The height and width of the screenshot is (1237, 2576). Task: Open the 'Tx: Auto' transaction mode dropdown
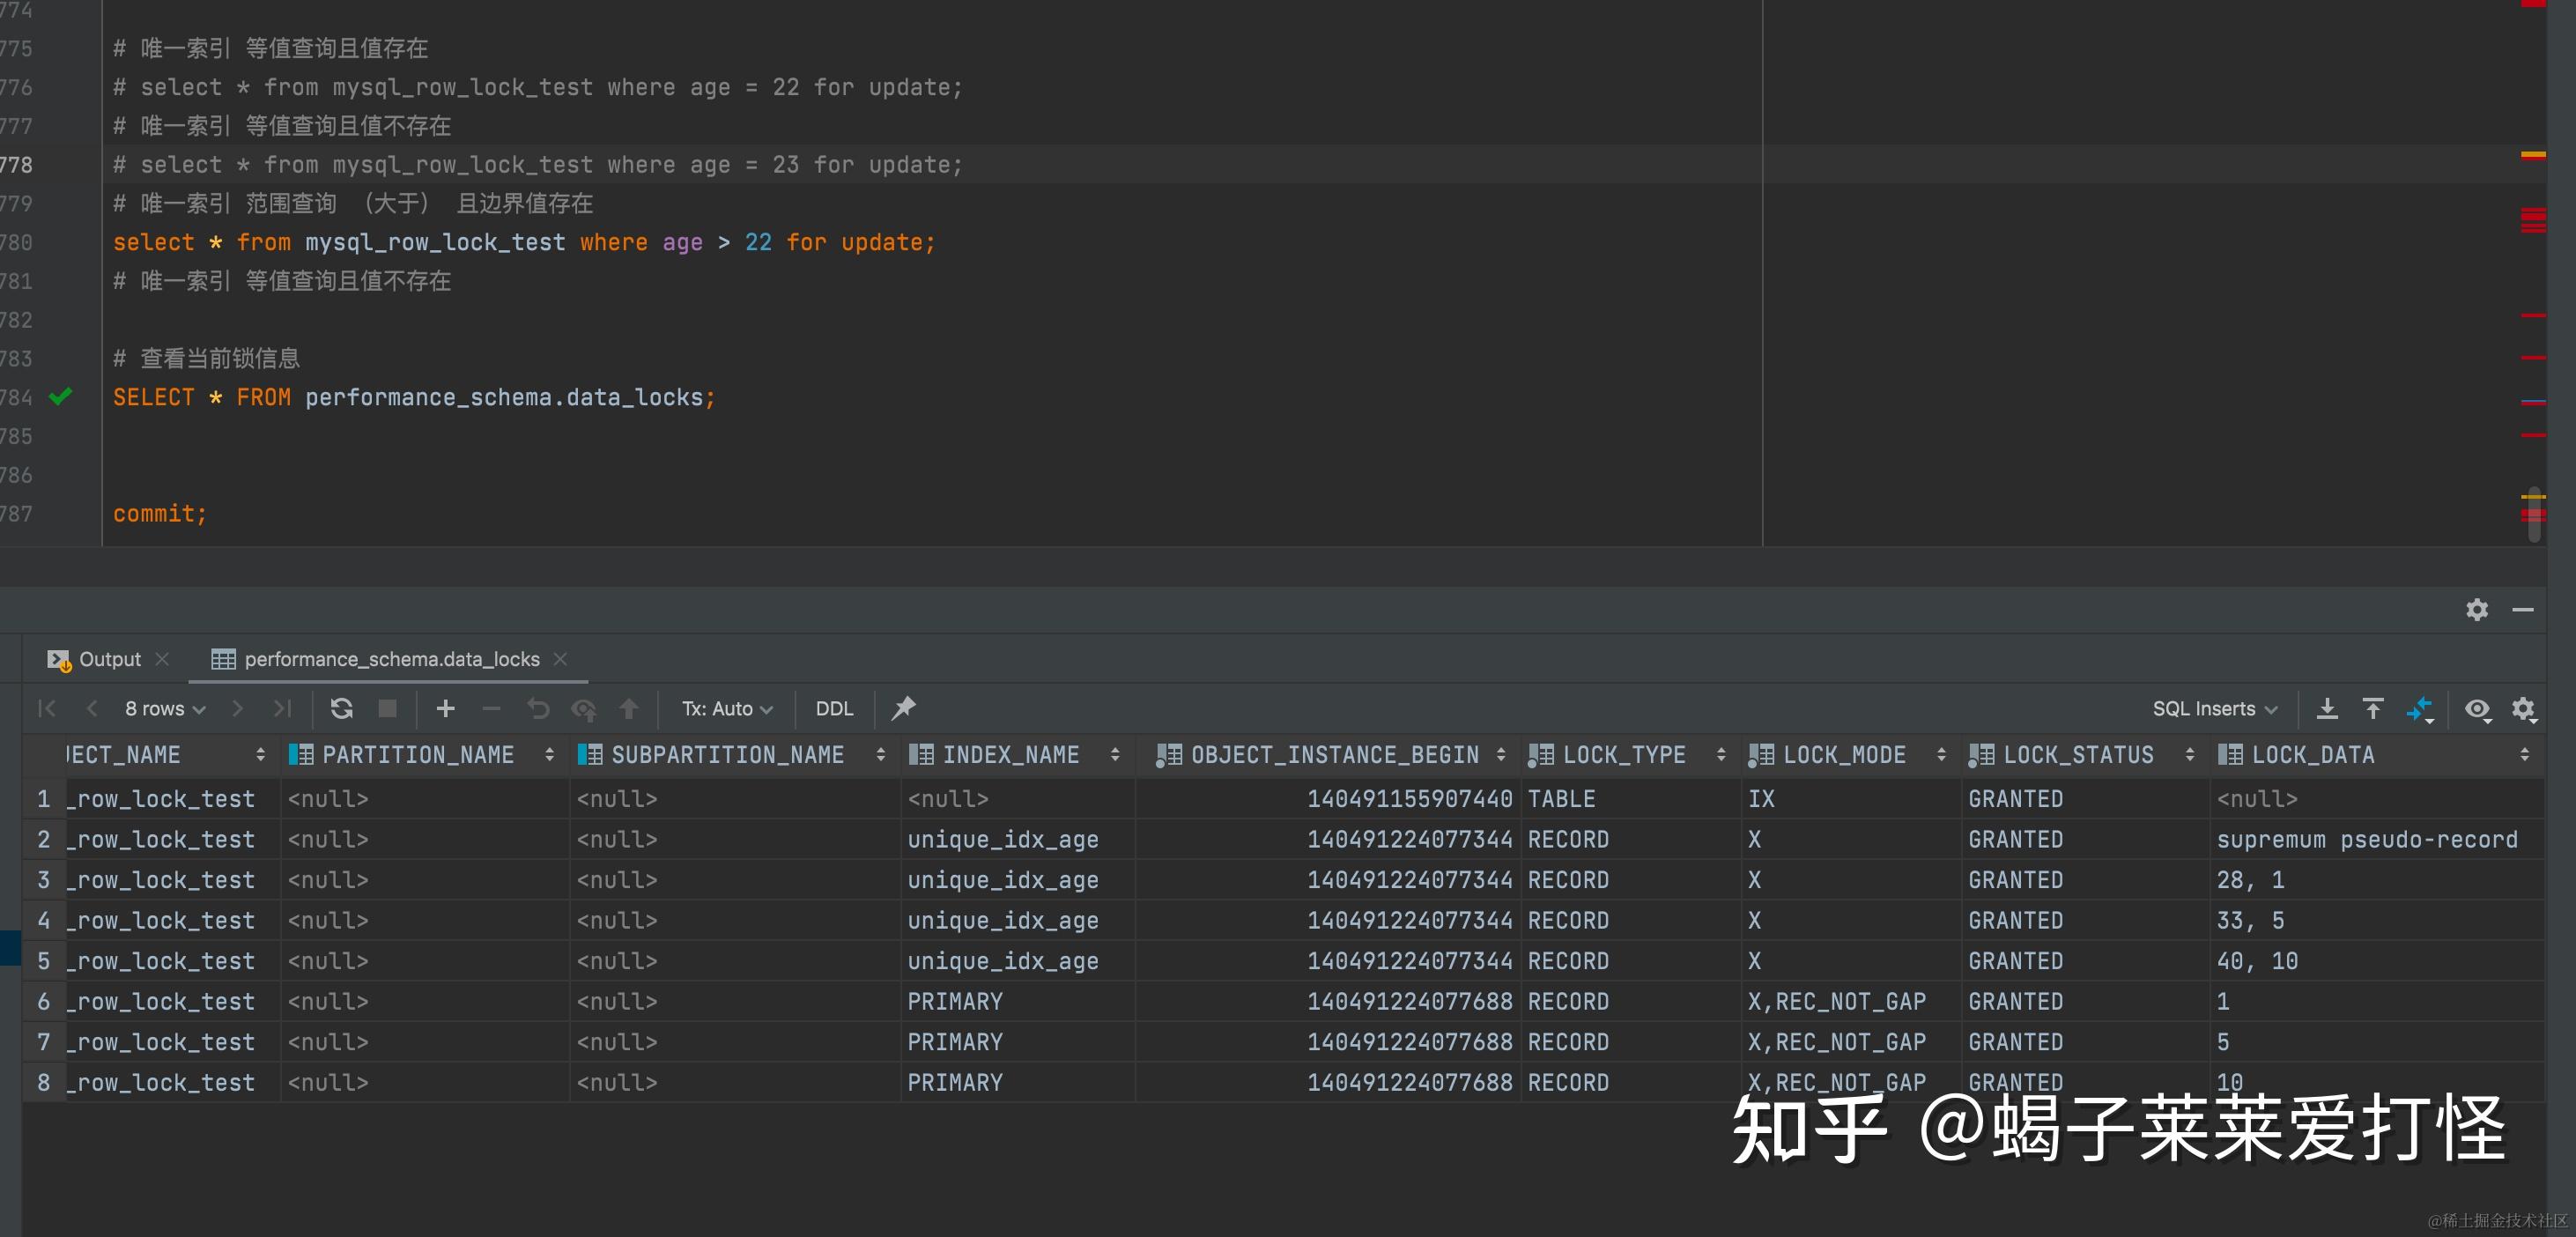point(727,708)
